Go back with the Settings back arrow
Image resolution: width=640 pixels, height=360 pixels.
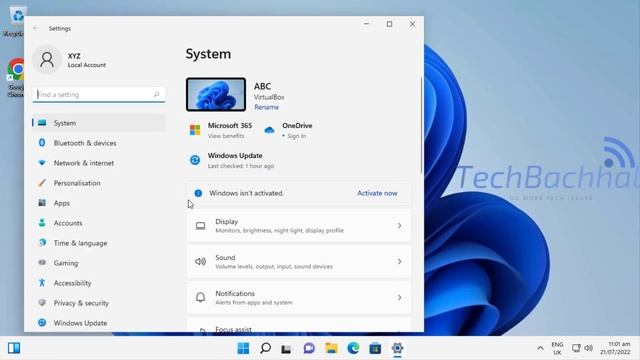click(36, 28)
